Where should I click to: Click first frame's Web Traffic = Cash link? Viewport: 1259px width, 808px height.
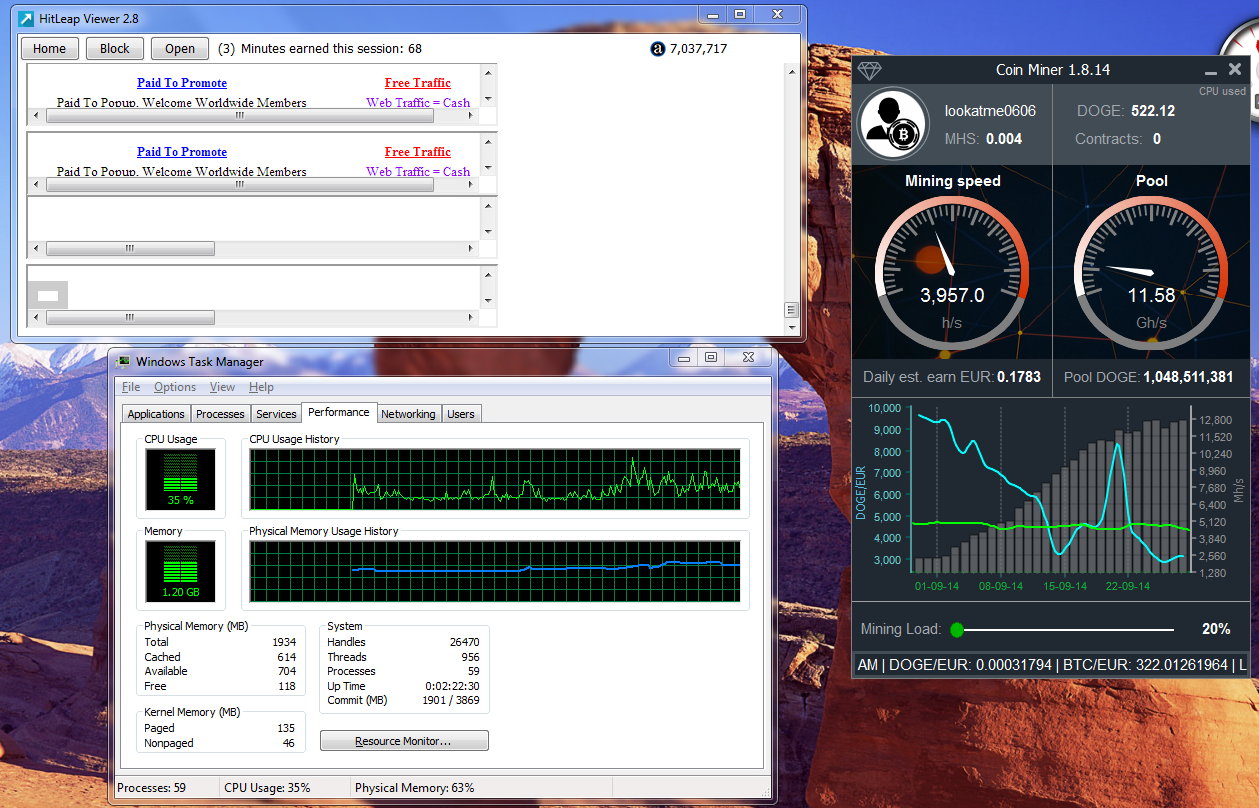tap(418, 102)
